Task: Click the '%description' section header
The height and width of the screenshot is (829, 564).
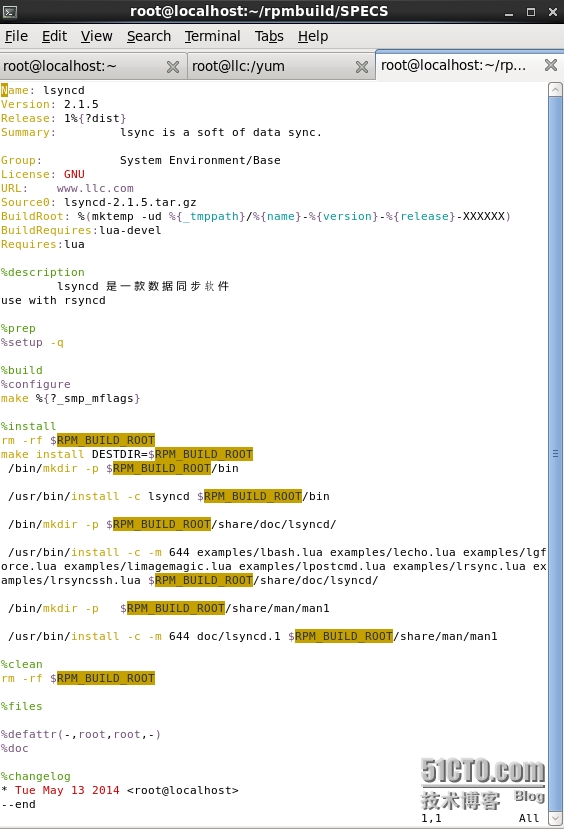Action: 43,272
